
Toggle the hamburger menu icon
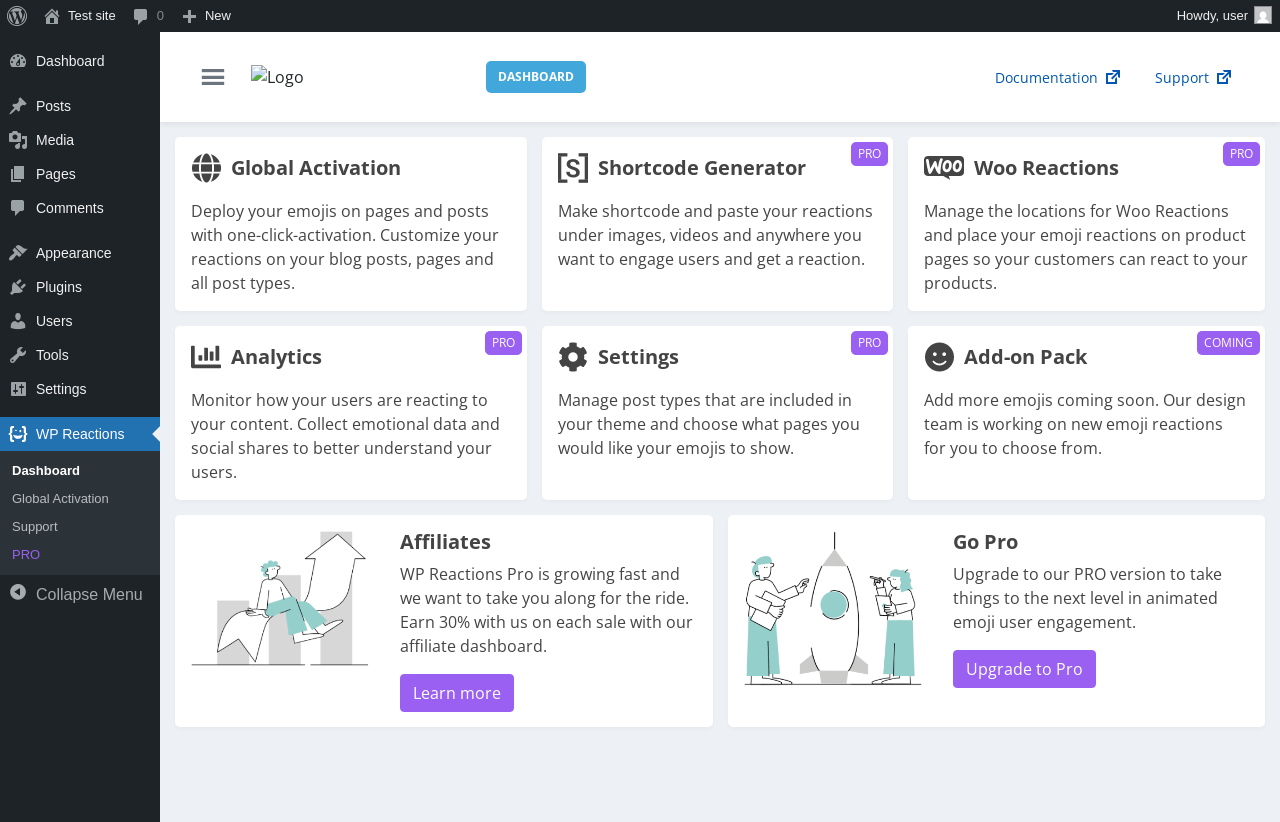tap(213, 77)
